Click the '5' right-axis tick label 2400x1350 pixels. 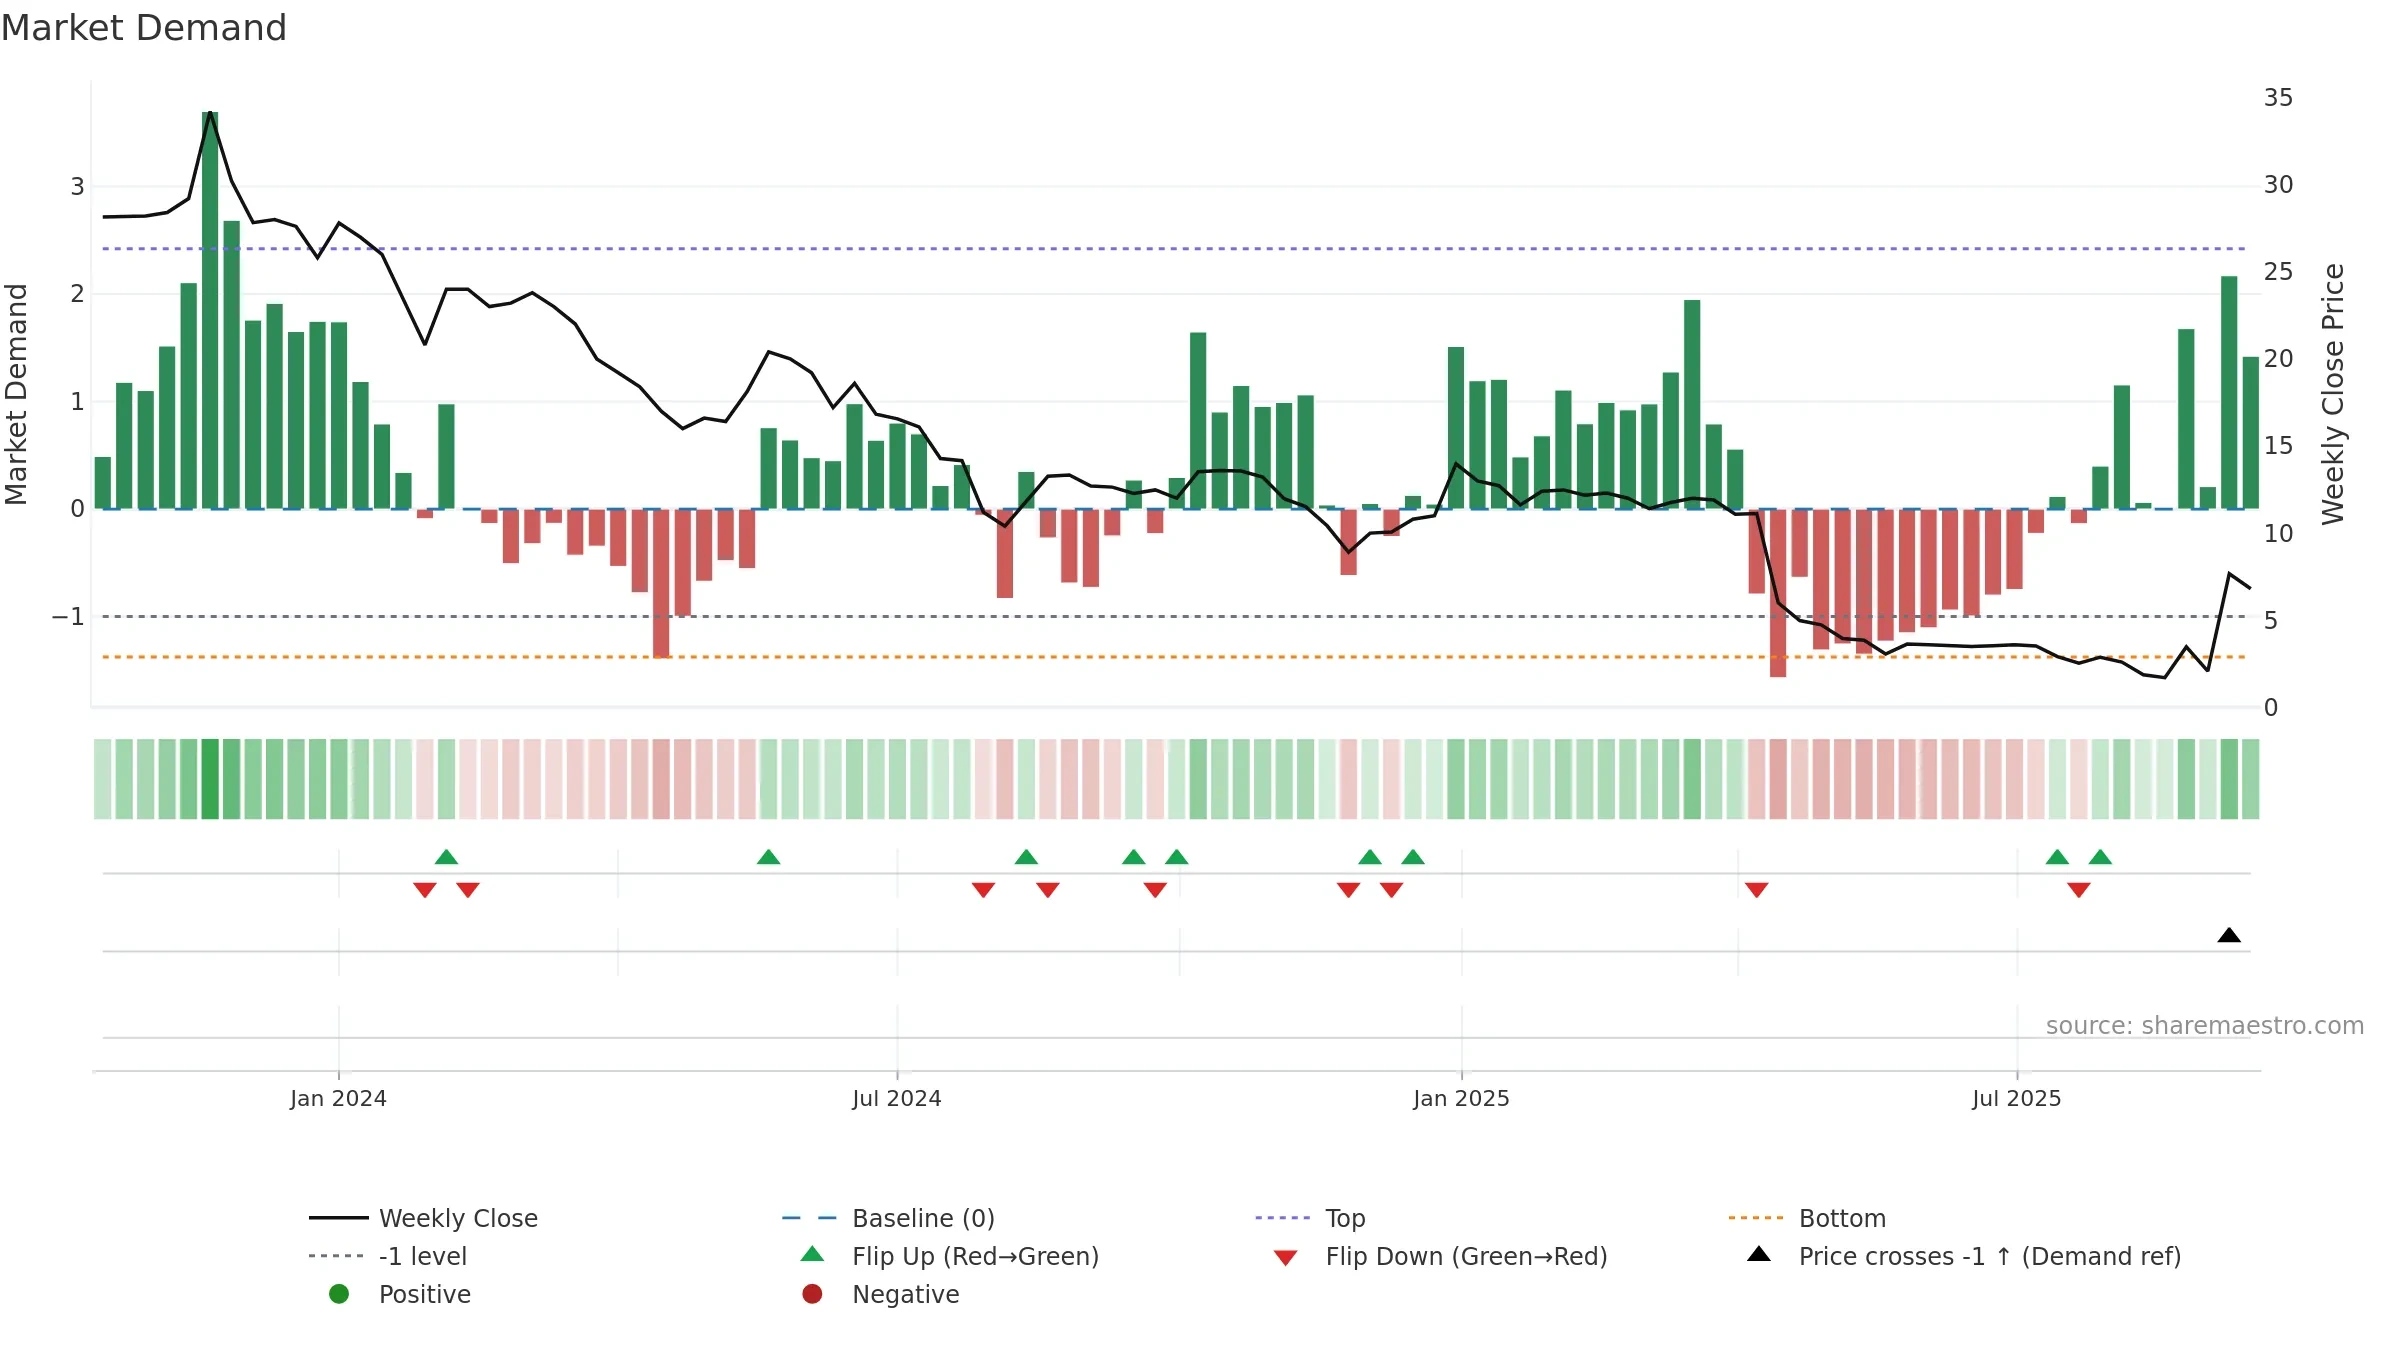(2271, 620)
